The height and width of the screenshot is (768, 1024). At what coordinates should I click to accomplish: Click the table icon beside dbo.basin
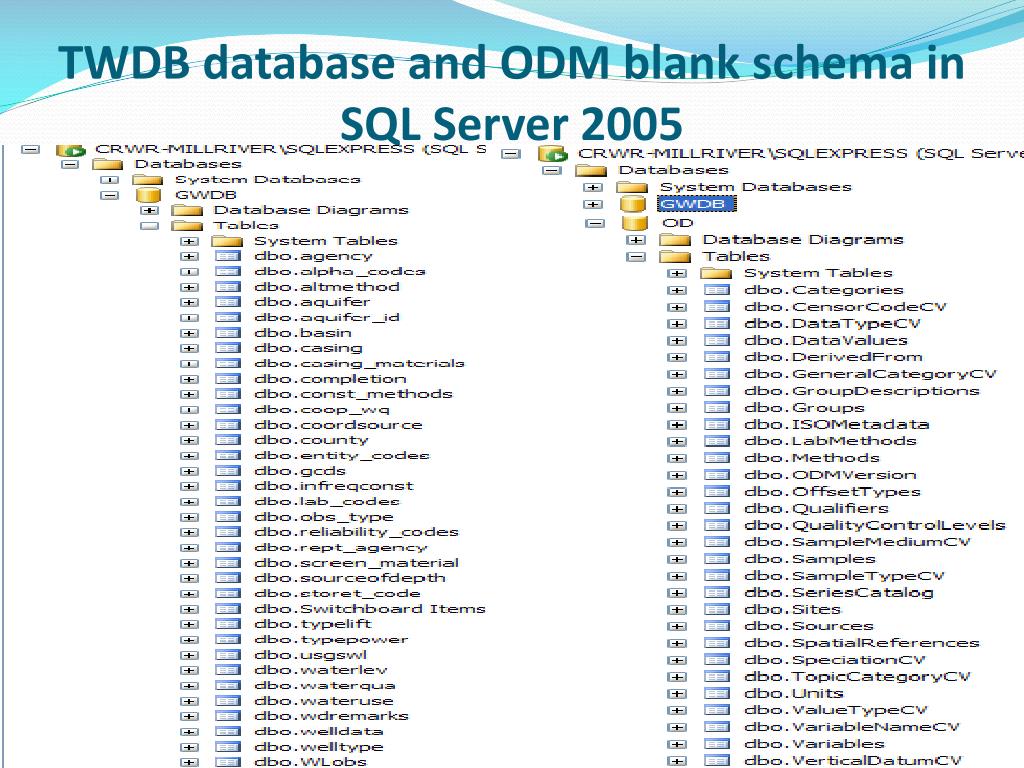[228, 332]
